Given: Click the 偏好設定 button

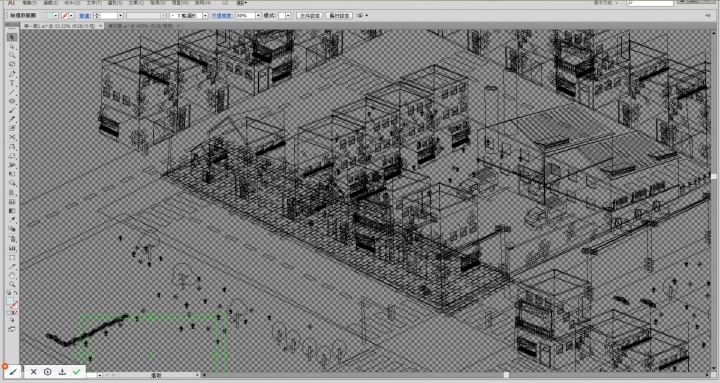Looking at the screenshot, I should point(339,16).
